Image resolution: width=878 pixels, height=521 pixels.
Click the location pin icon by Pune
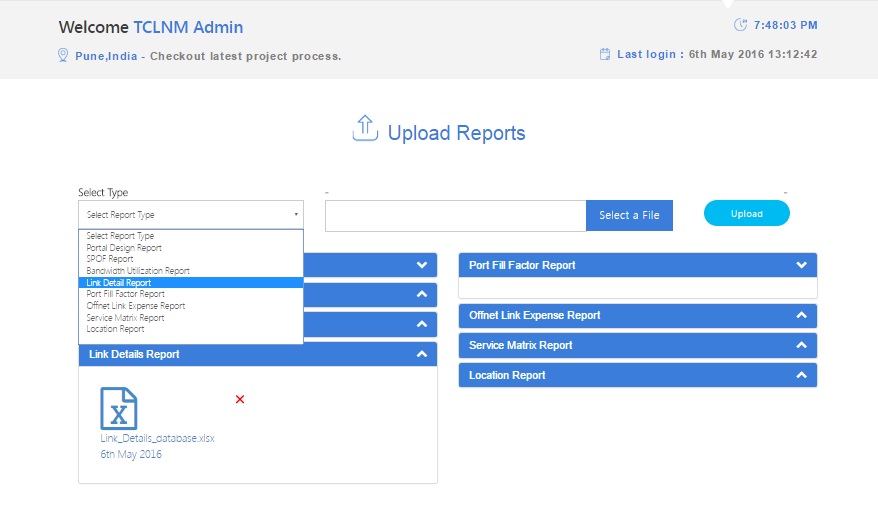click(63, 55)
